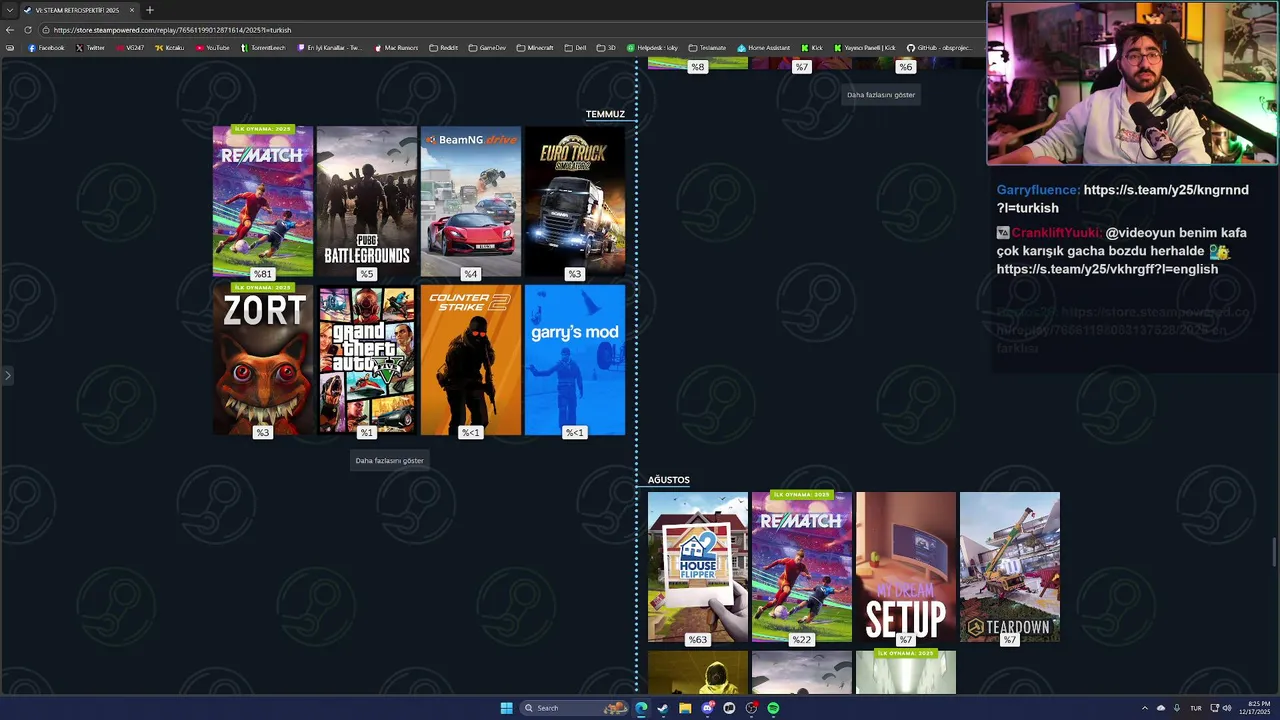This screenshot has height=720, width=1280.
Task: Open the Home Assistant bookmark
Action: coord(764,48)
